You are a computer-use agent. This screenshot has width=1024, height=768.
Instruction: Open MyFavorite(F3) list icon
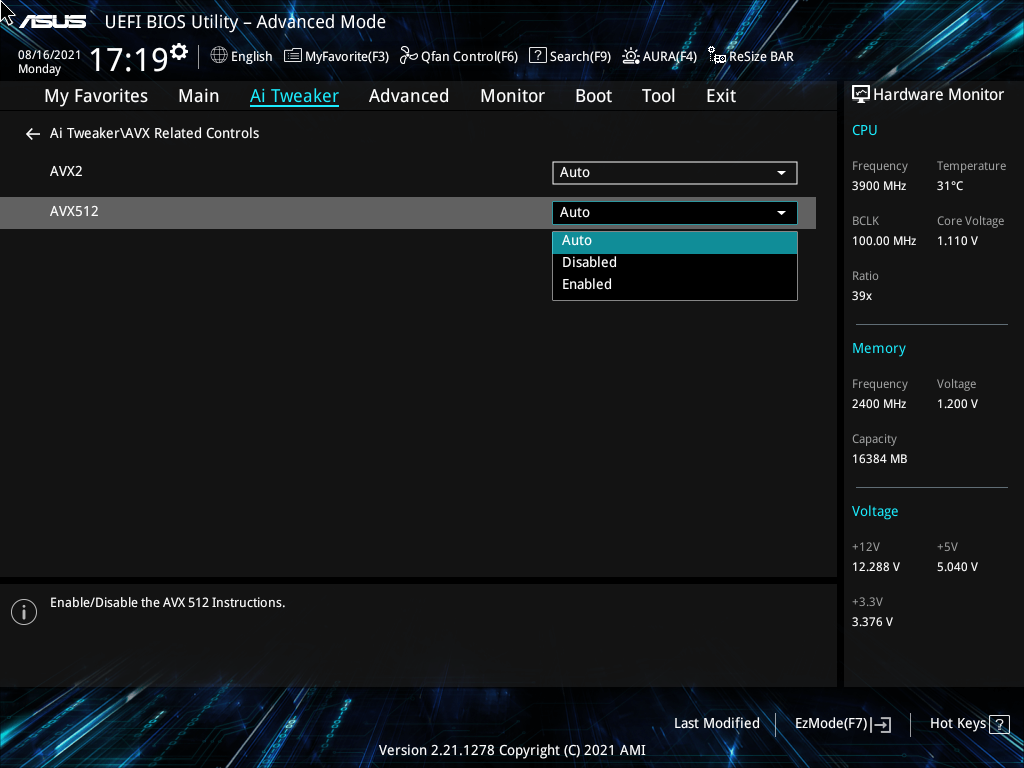coord(293,56)
